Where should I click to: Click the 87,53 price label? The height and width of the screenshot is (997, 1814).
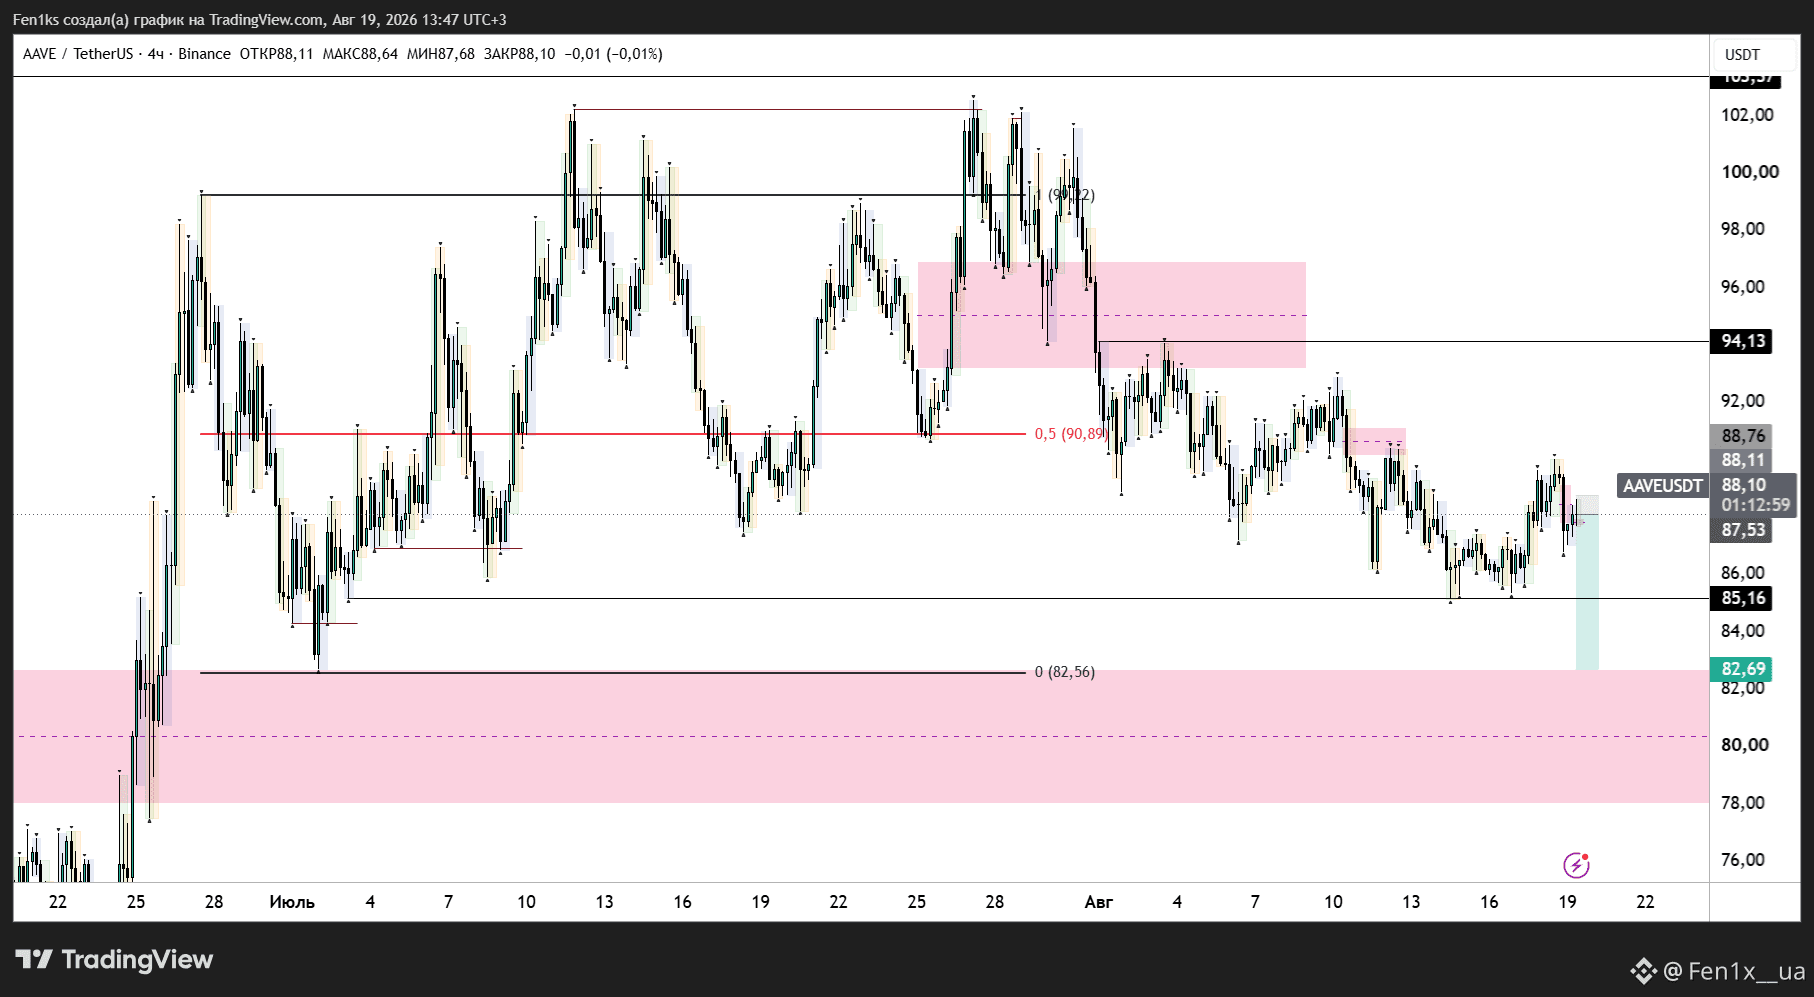[1743, 530]
